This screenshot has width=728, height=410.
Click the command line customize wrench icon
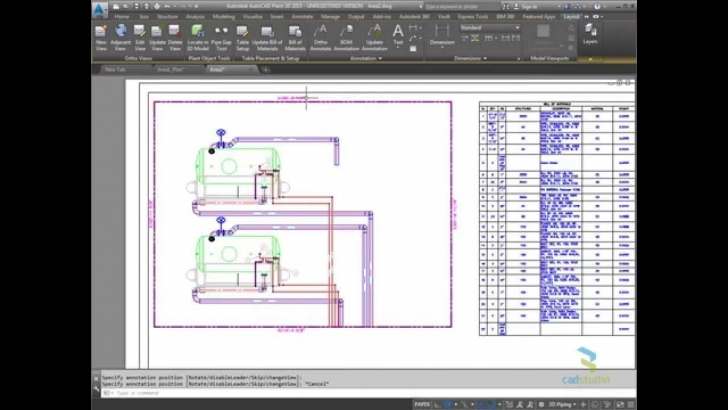point(97,389)
